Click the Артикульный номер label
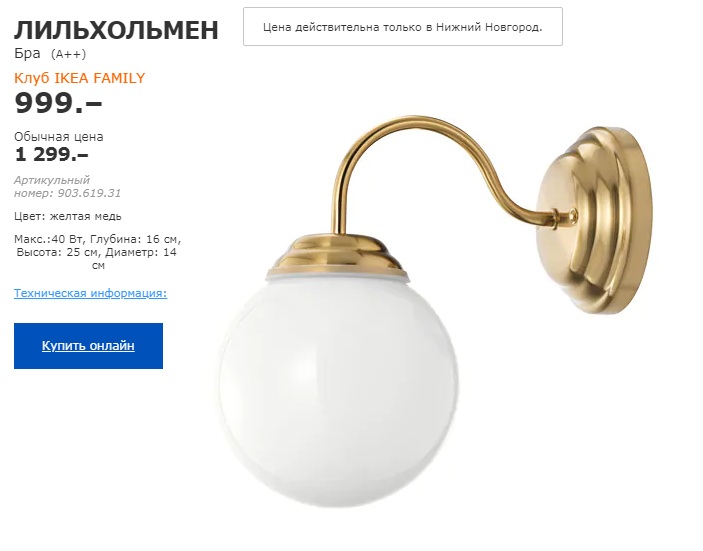 pos(52,187)
